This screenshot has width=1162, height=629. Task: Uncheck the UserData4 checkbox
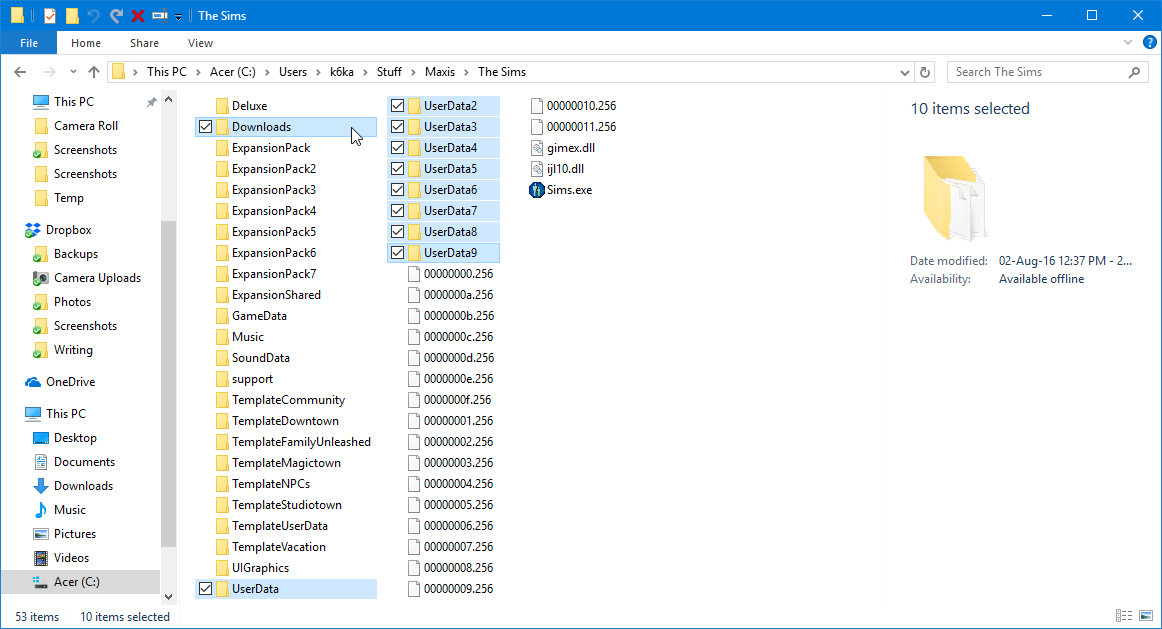[x=397, y=148]
